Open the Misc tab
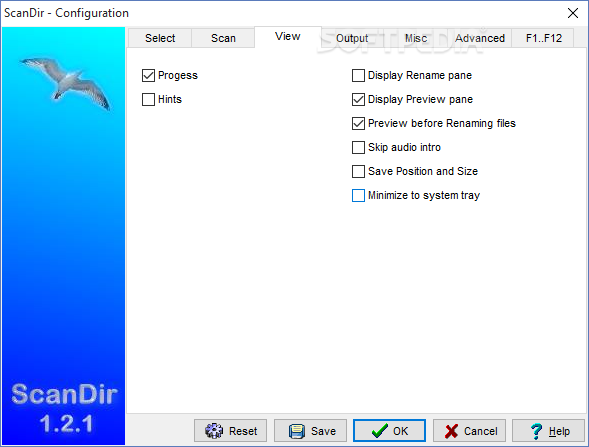 pos(416,38)
